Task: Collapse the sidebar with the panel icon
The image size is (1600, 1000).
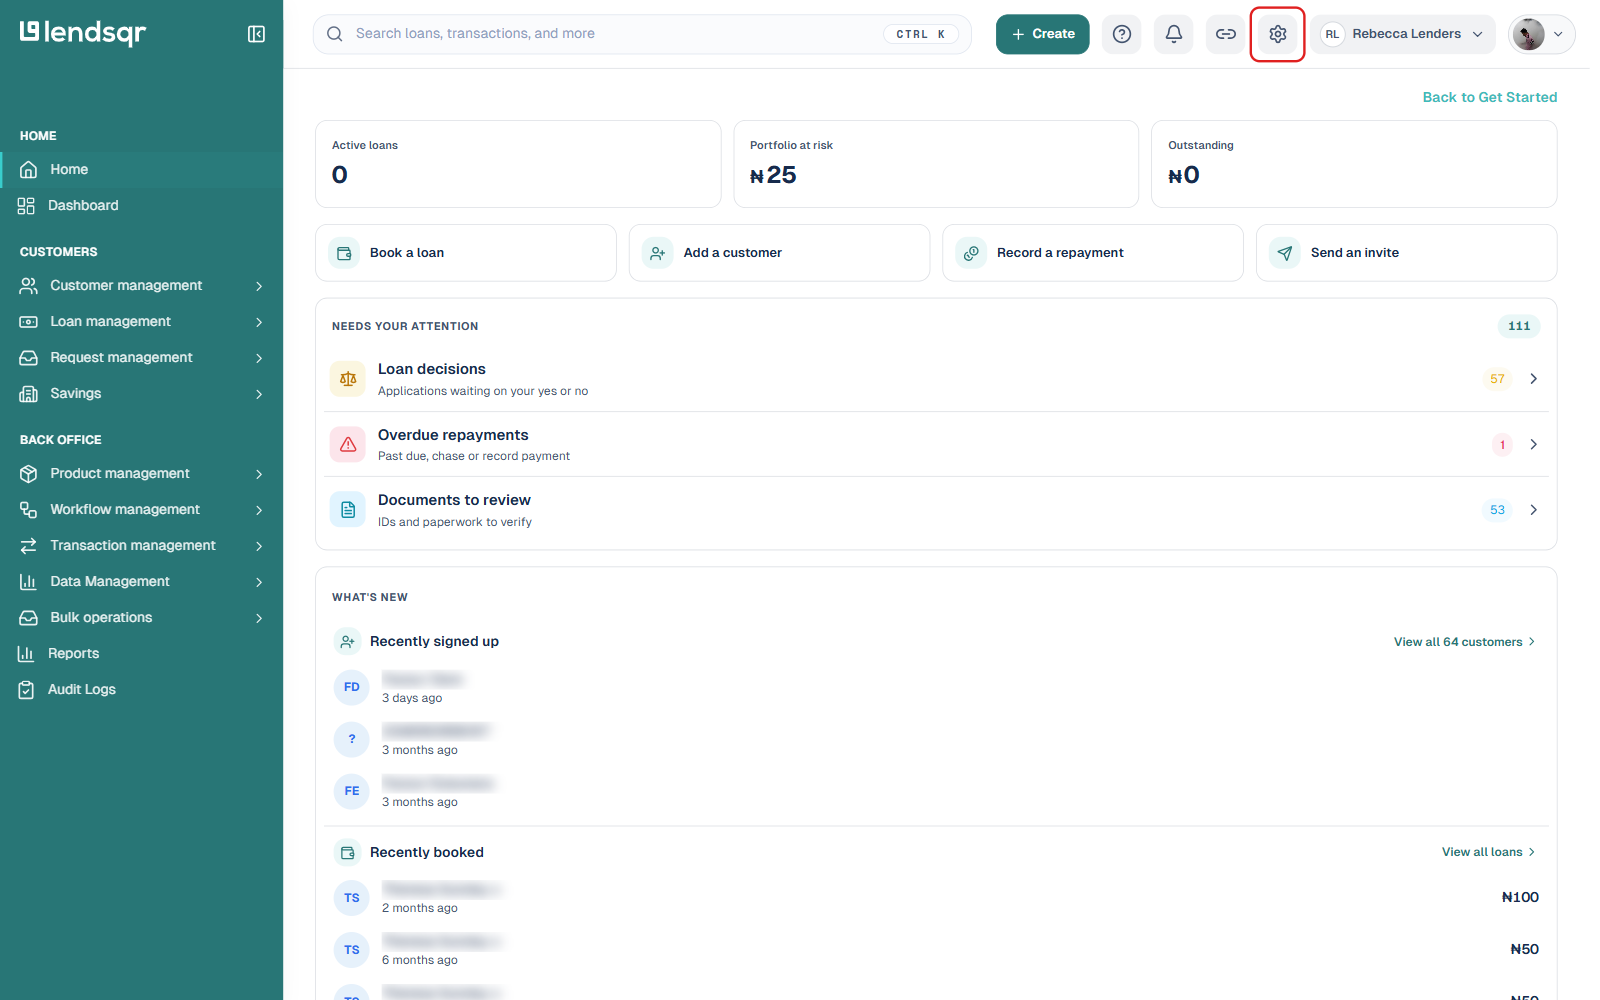Action: click(256, 34)
